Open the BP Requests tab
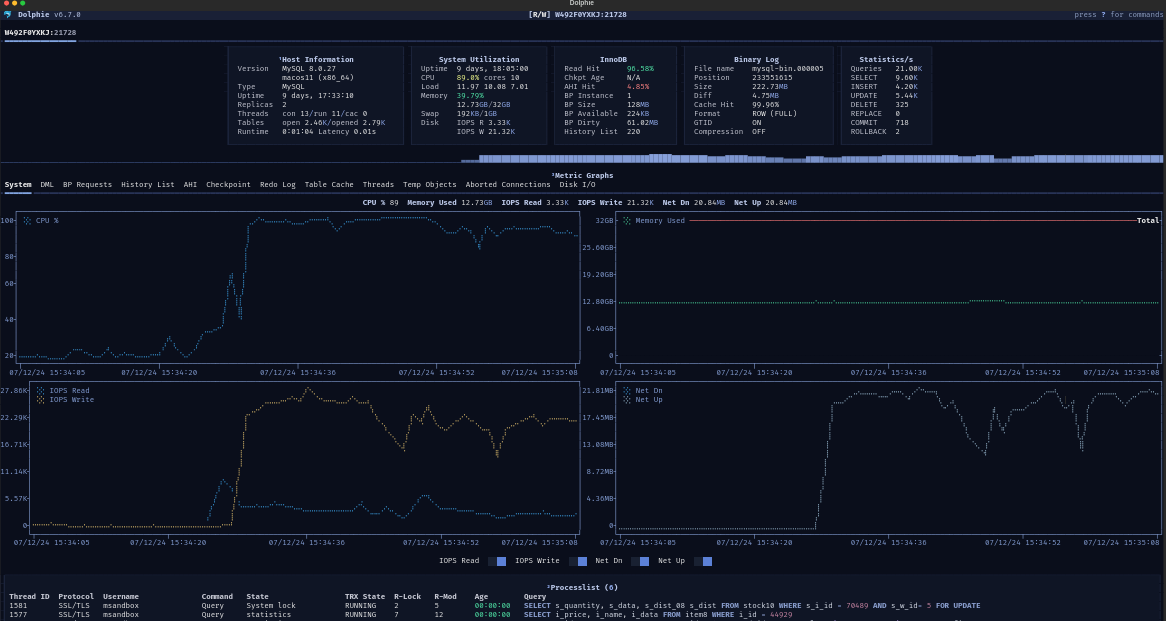Image resolution: width=1166 pixels, height=621 pixels. (x=87, y=185)
